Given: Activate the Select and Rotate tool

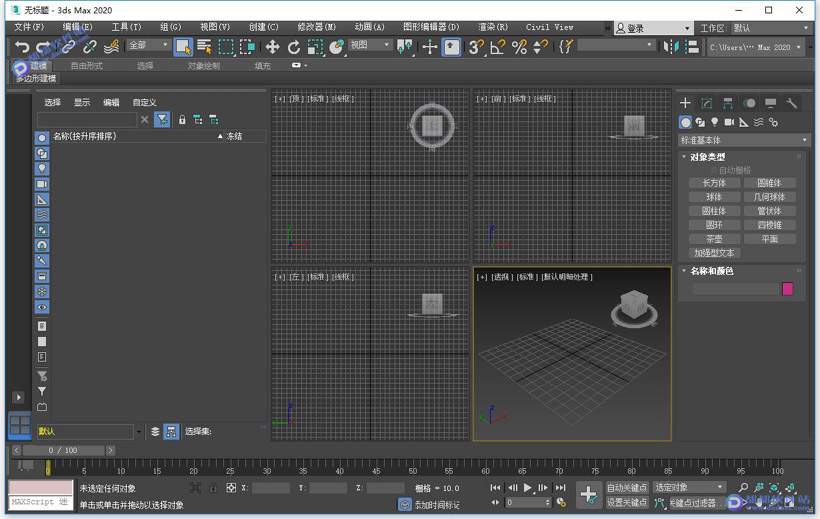Looking at the screenshot, I should (x=294, y=47).
